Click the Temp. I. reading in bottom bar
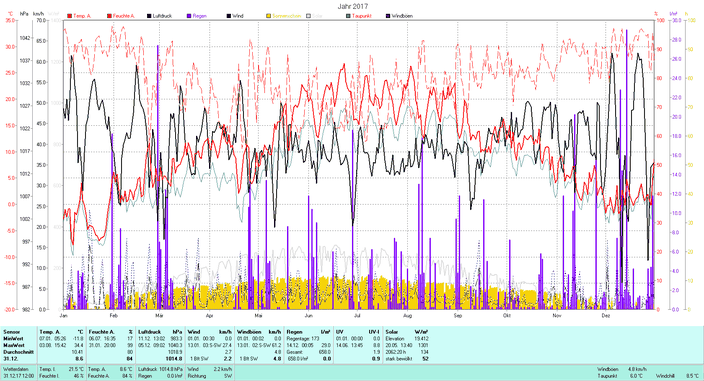The height and width of the screenshot is (381, 704). click(62, 369)
